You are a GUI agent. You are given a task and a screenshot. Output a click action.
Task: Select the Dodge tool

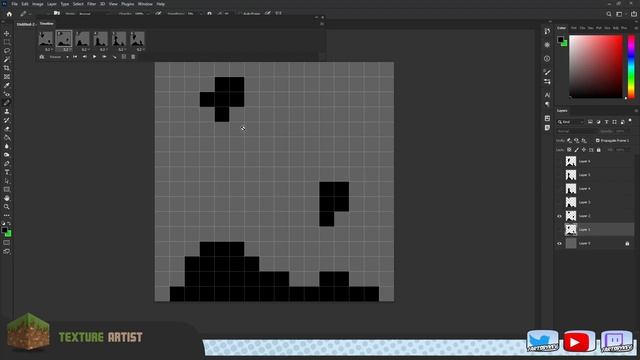7,155
